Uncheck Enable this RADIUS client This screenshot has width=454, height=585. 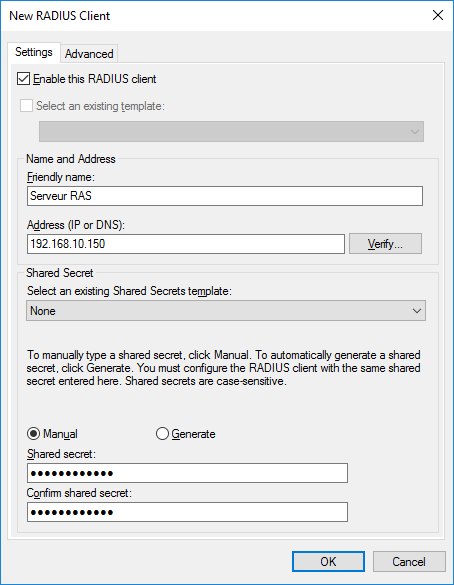point(24,79)
